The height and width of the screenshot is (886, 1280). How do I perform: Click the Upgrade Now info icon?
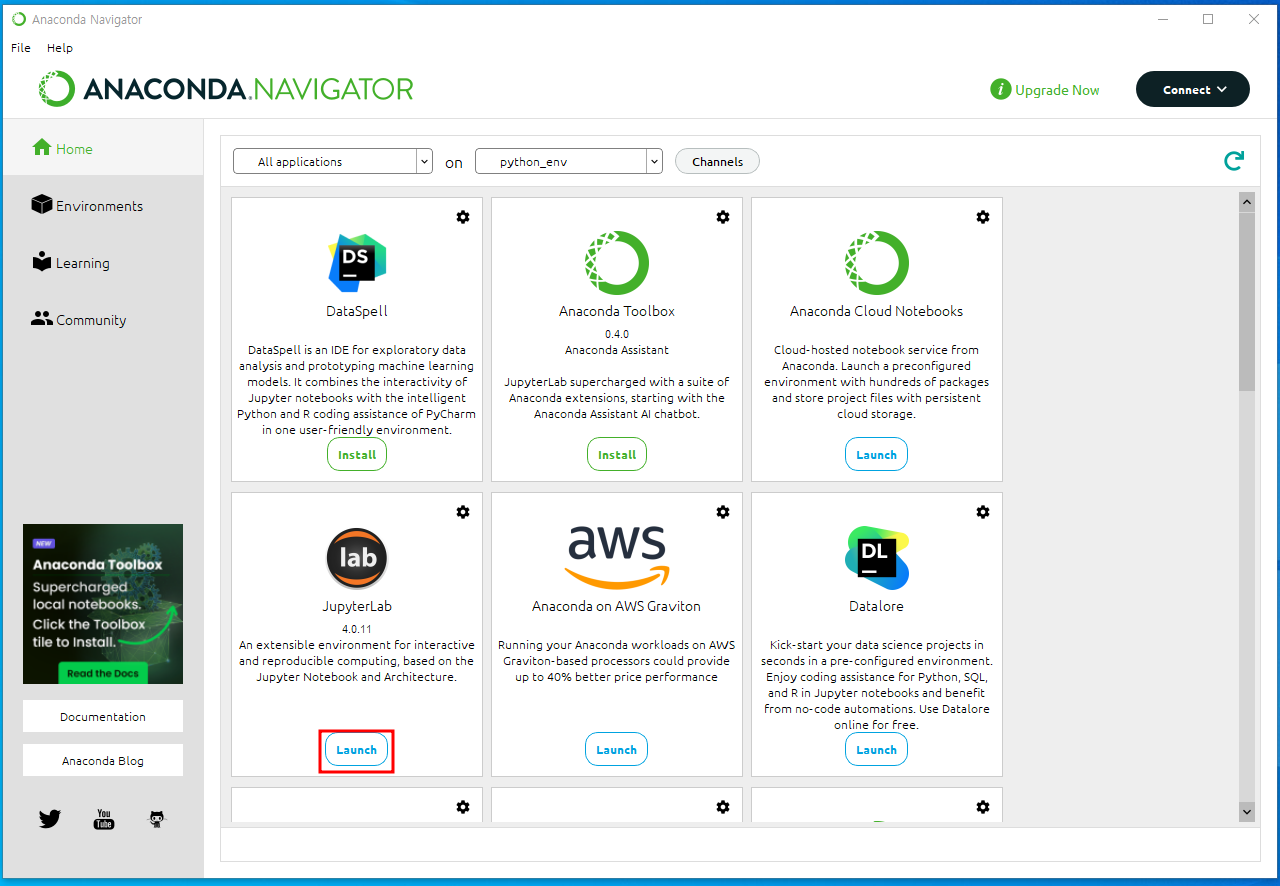pyautogui.click(x=1000, y=90)
